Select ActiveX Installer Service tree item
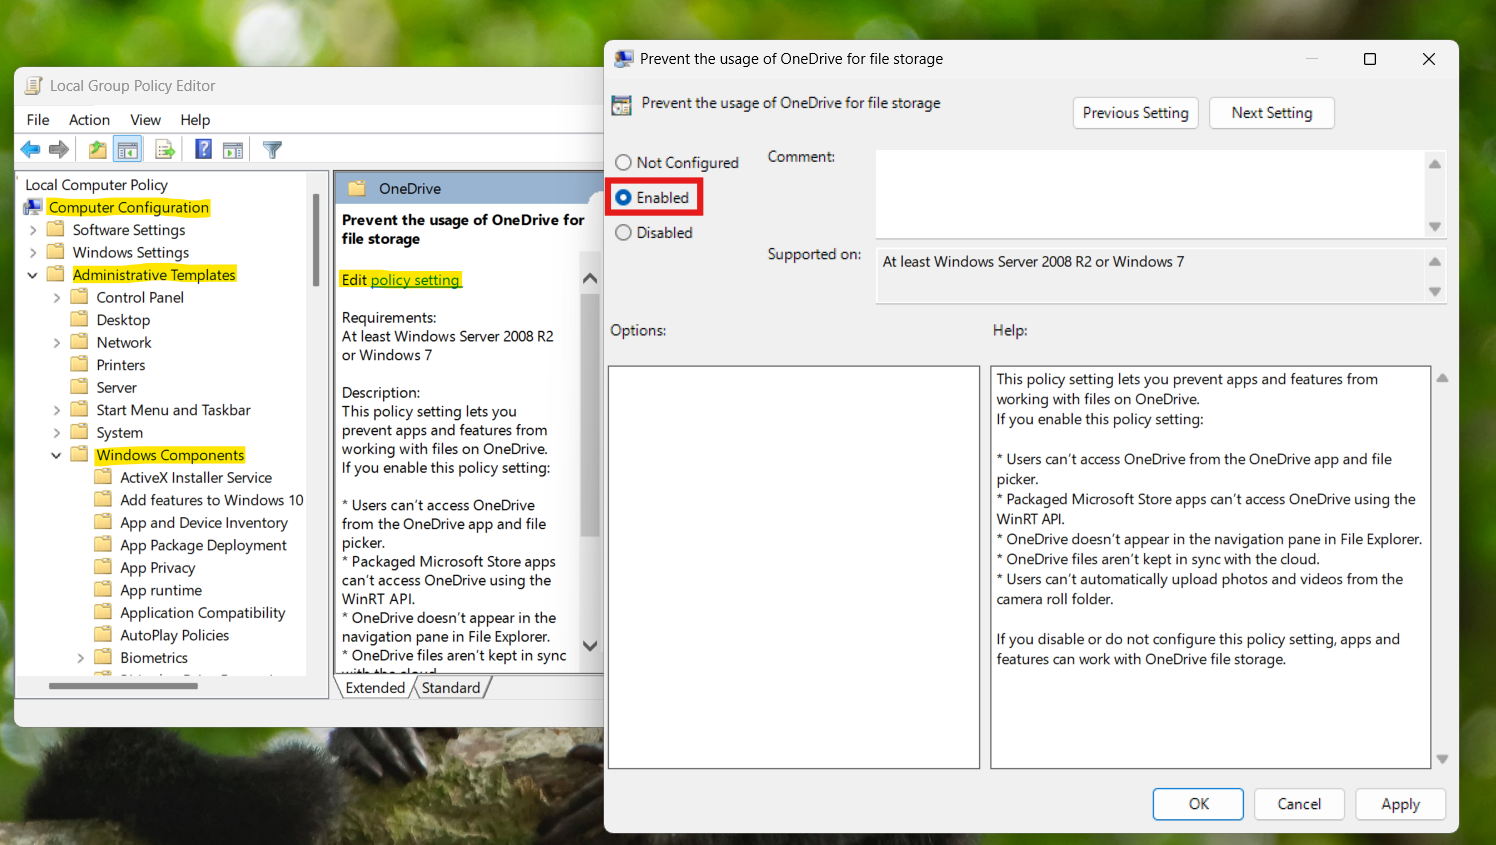 (196, 477)
